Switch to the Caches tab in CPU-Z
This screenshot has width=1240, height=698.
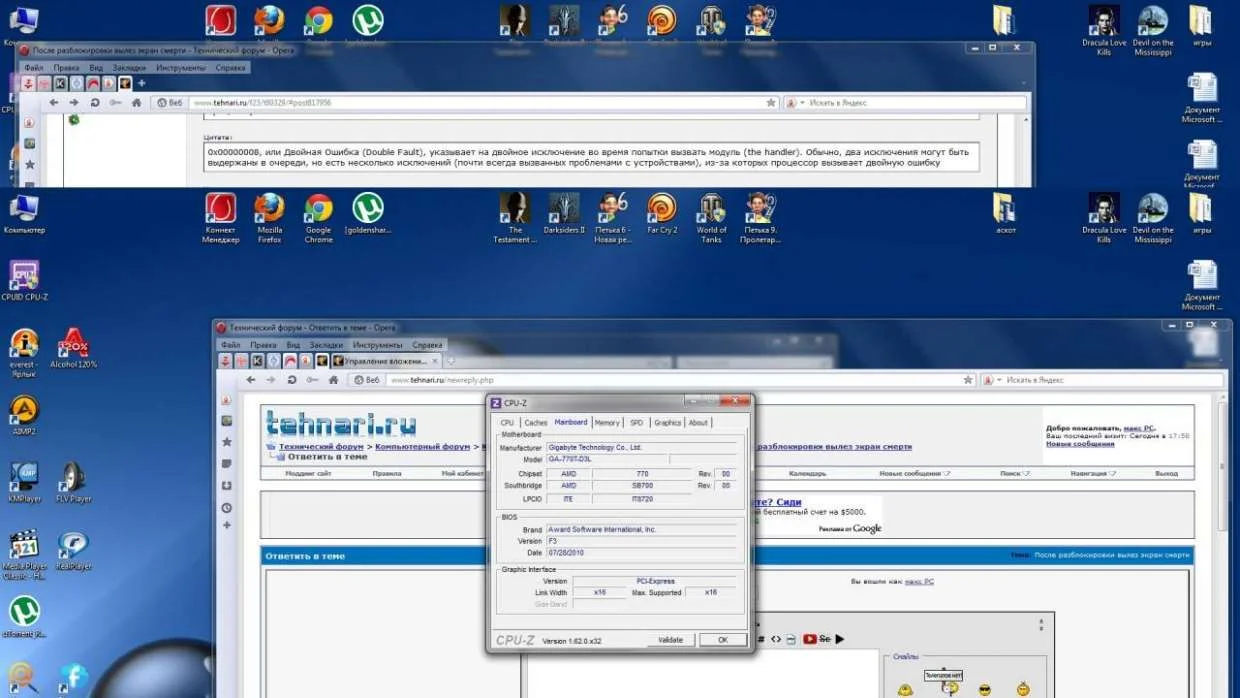pyautogui.click(x=536, y=422)
